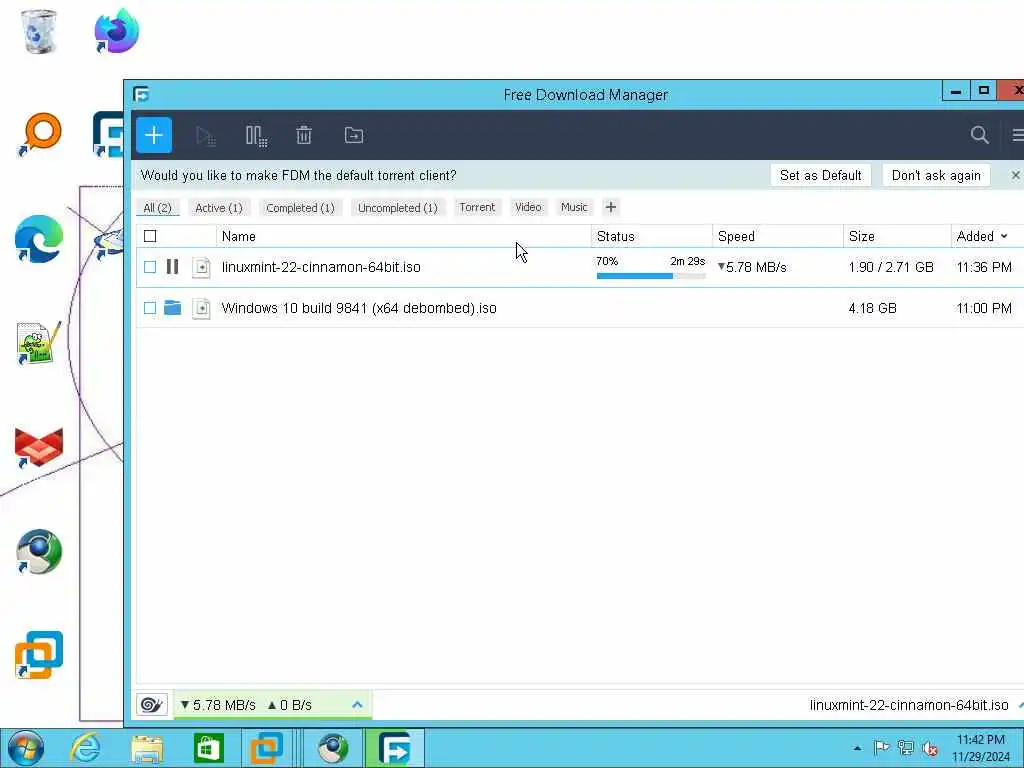This screenshot has height=768, width=1024.
Task: Sort by the Speed column header
Action: (777, 236)
